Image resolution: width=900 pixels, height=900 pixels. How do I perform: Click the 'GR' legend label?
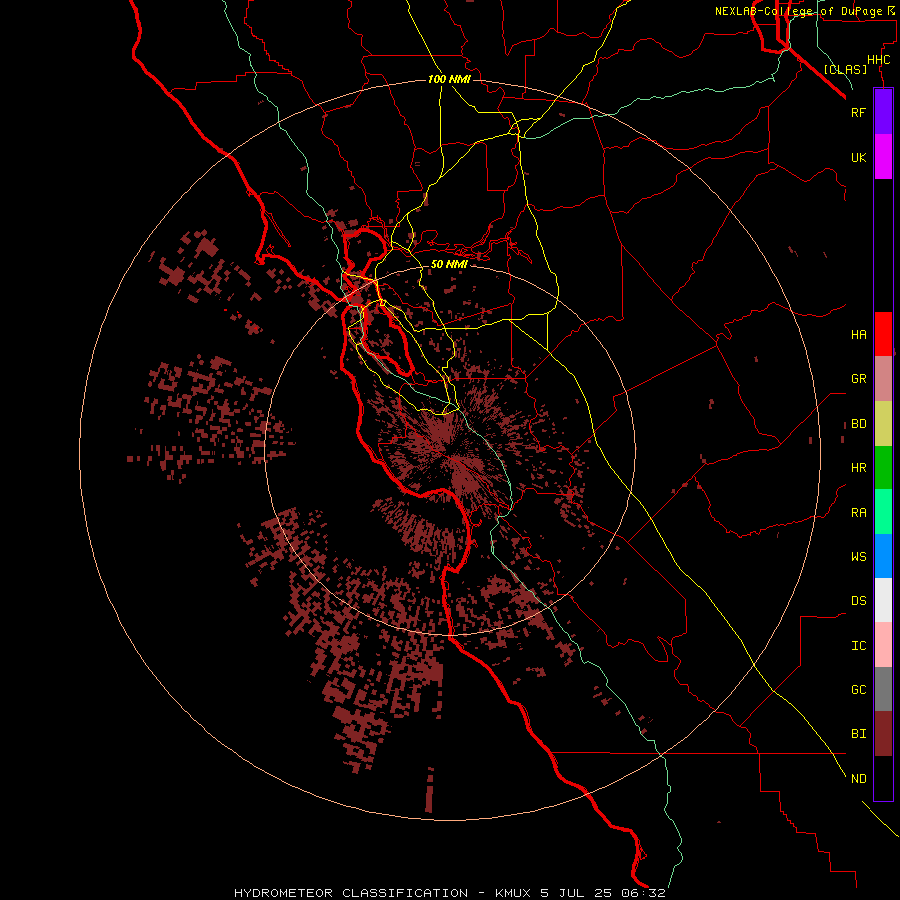coord(858,379)
